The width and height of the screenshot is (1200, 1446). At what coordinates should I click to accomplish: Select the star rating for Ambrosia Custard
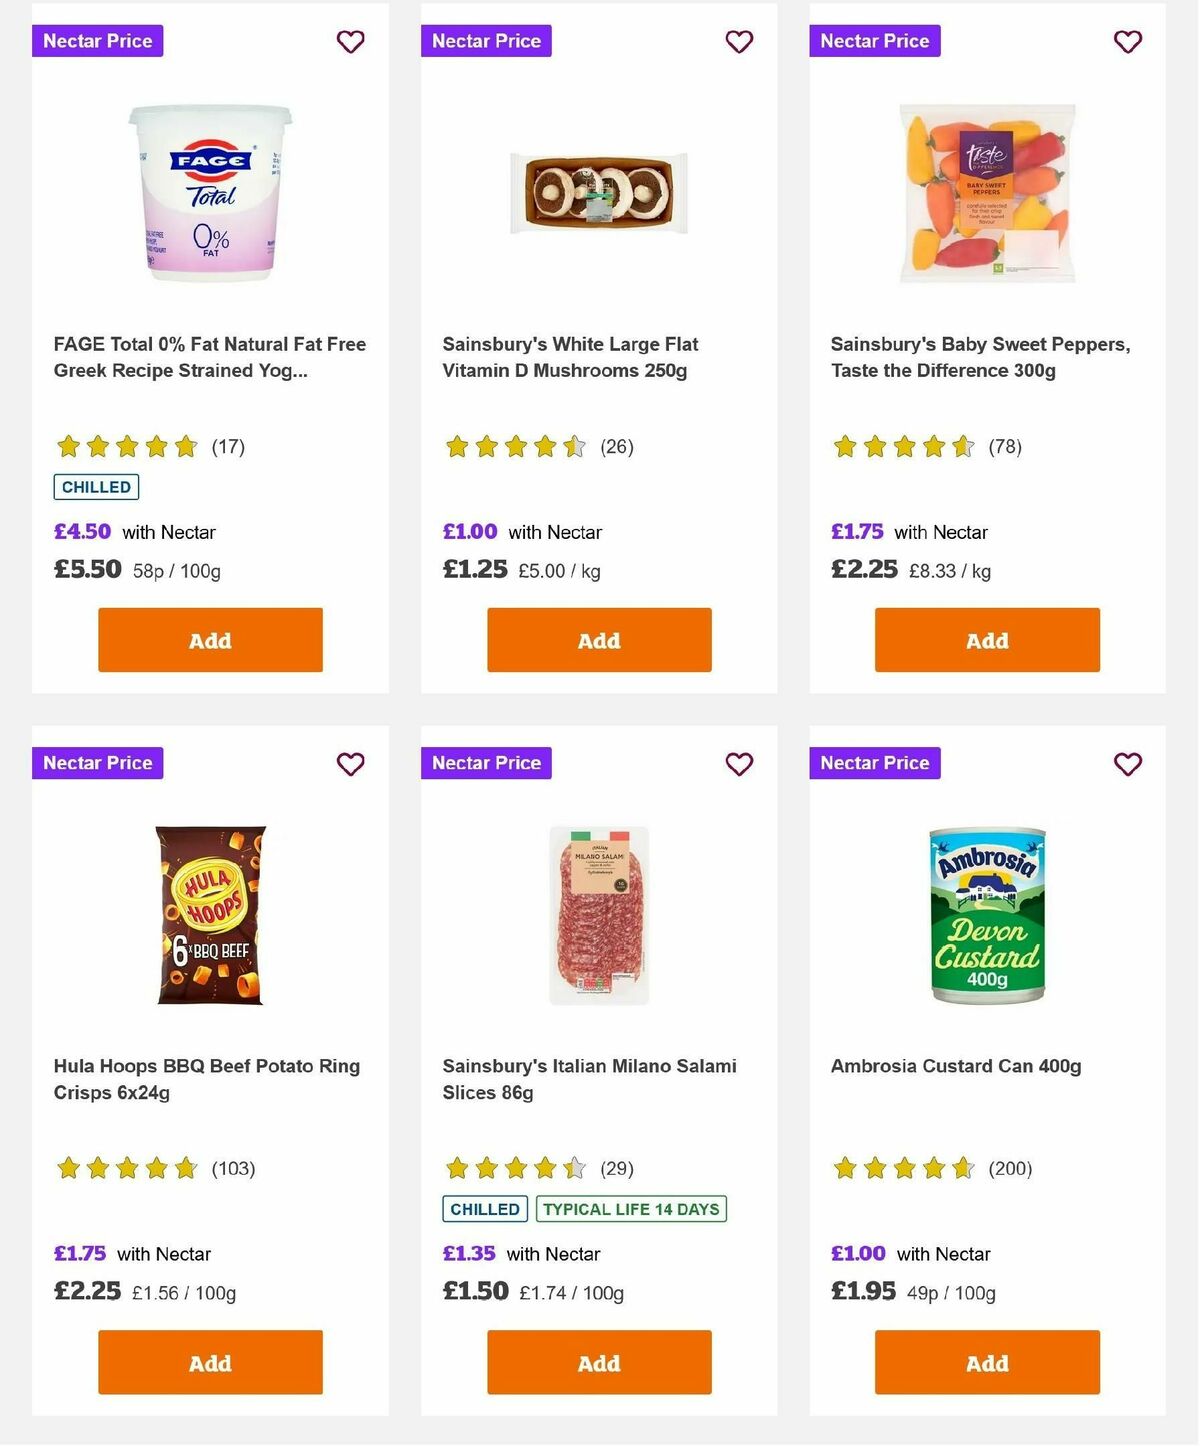[901, 1167]
